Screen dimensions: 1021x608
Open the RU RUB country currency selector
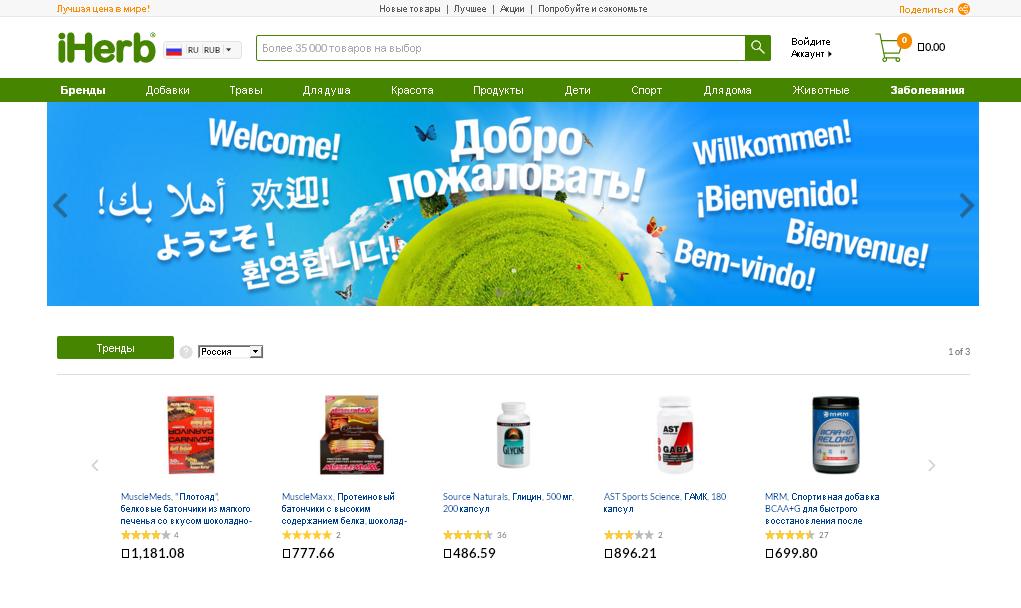click(x=203, y=50)
